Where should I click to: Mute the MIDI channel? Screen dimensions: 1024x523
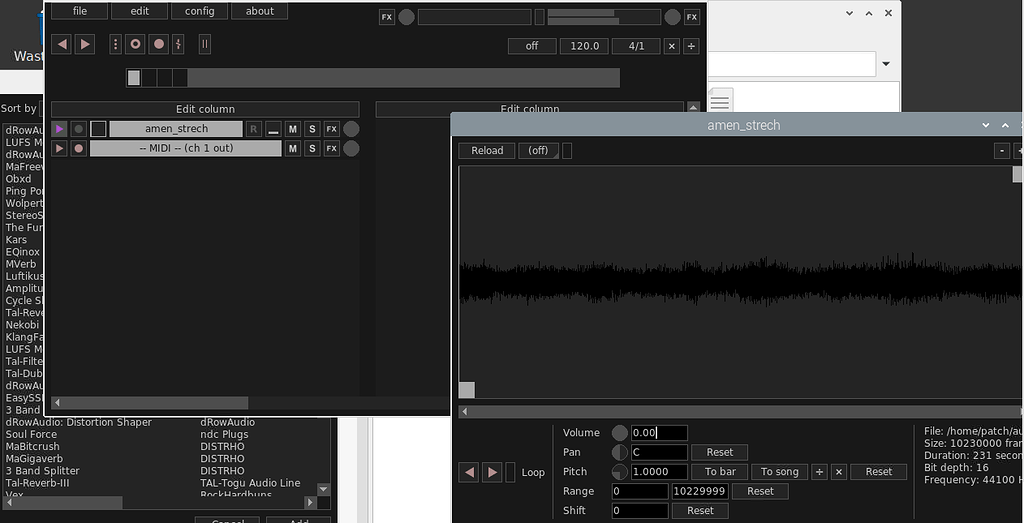point(293,149)
